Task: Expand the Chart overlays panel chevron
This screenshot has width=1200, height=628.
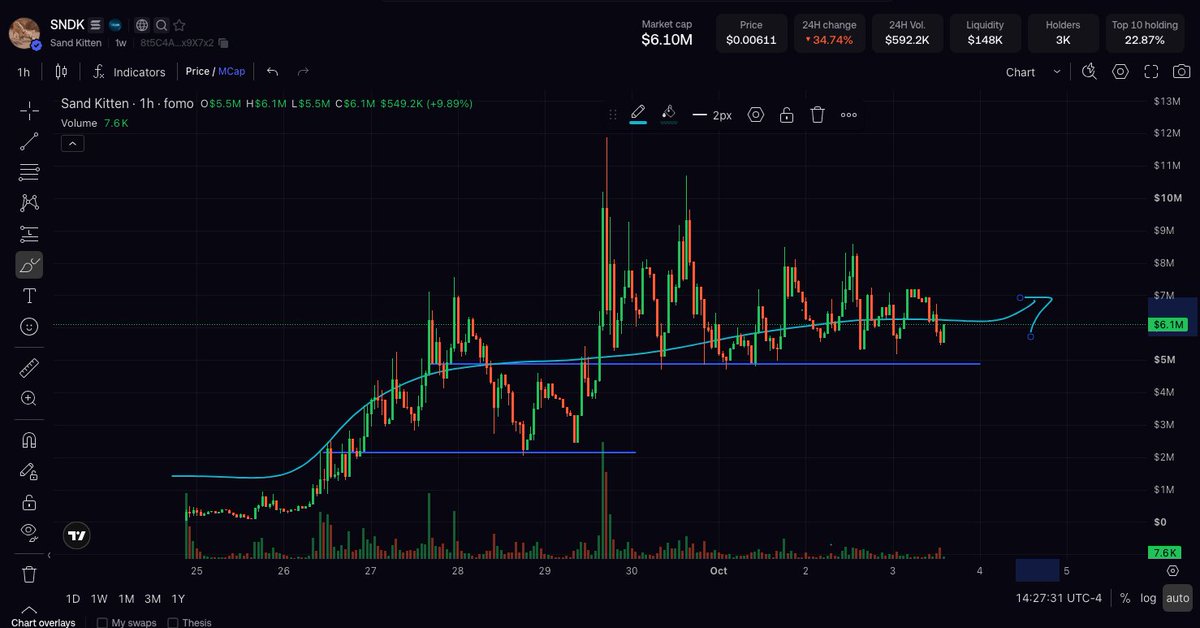Action: click(28, 610)
